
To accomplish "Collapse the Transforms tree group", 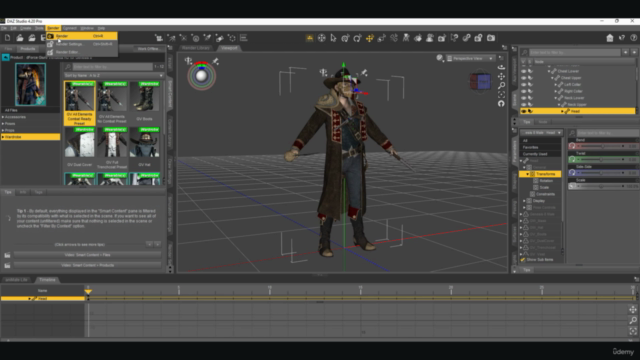I will point(527,174).
